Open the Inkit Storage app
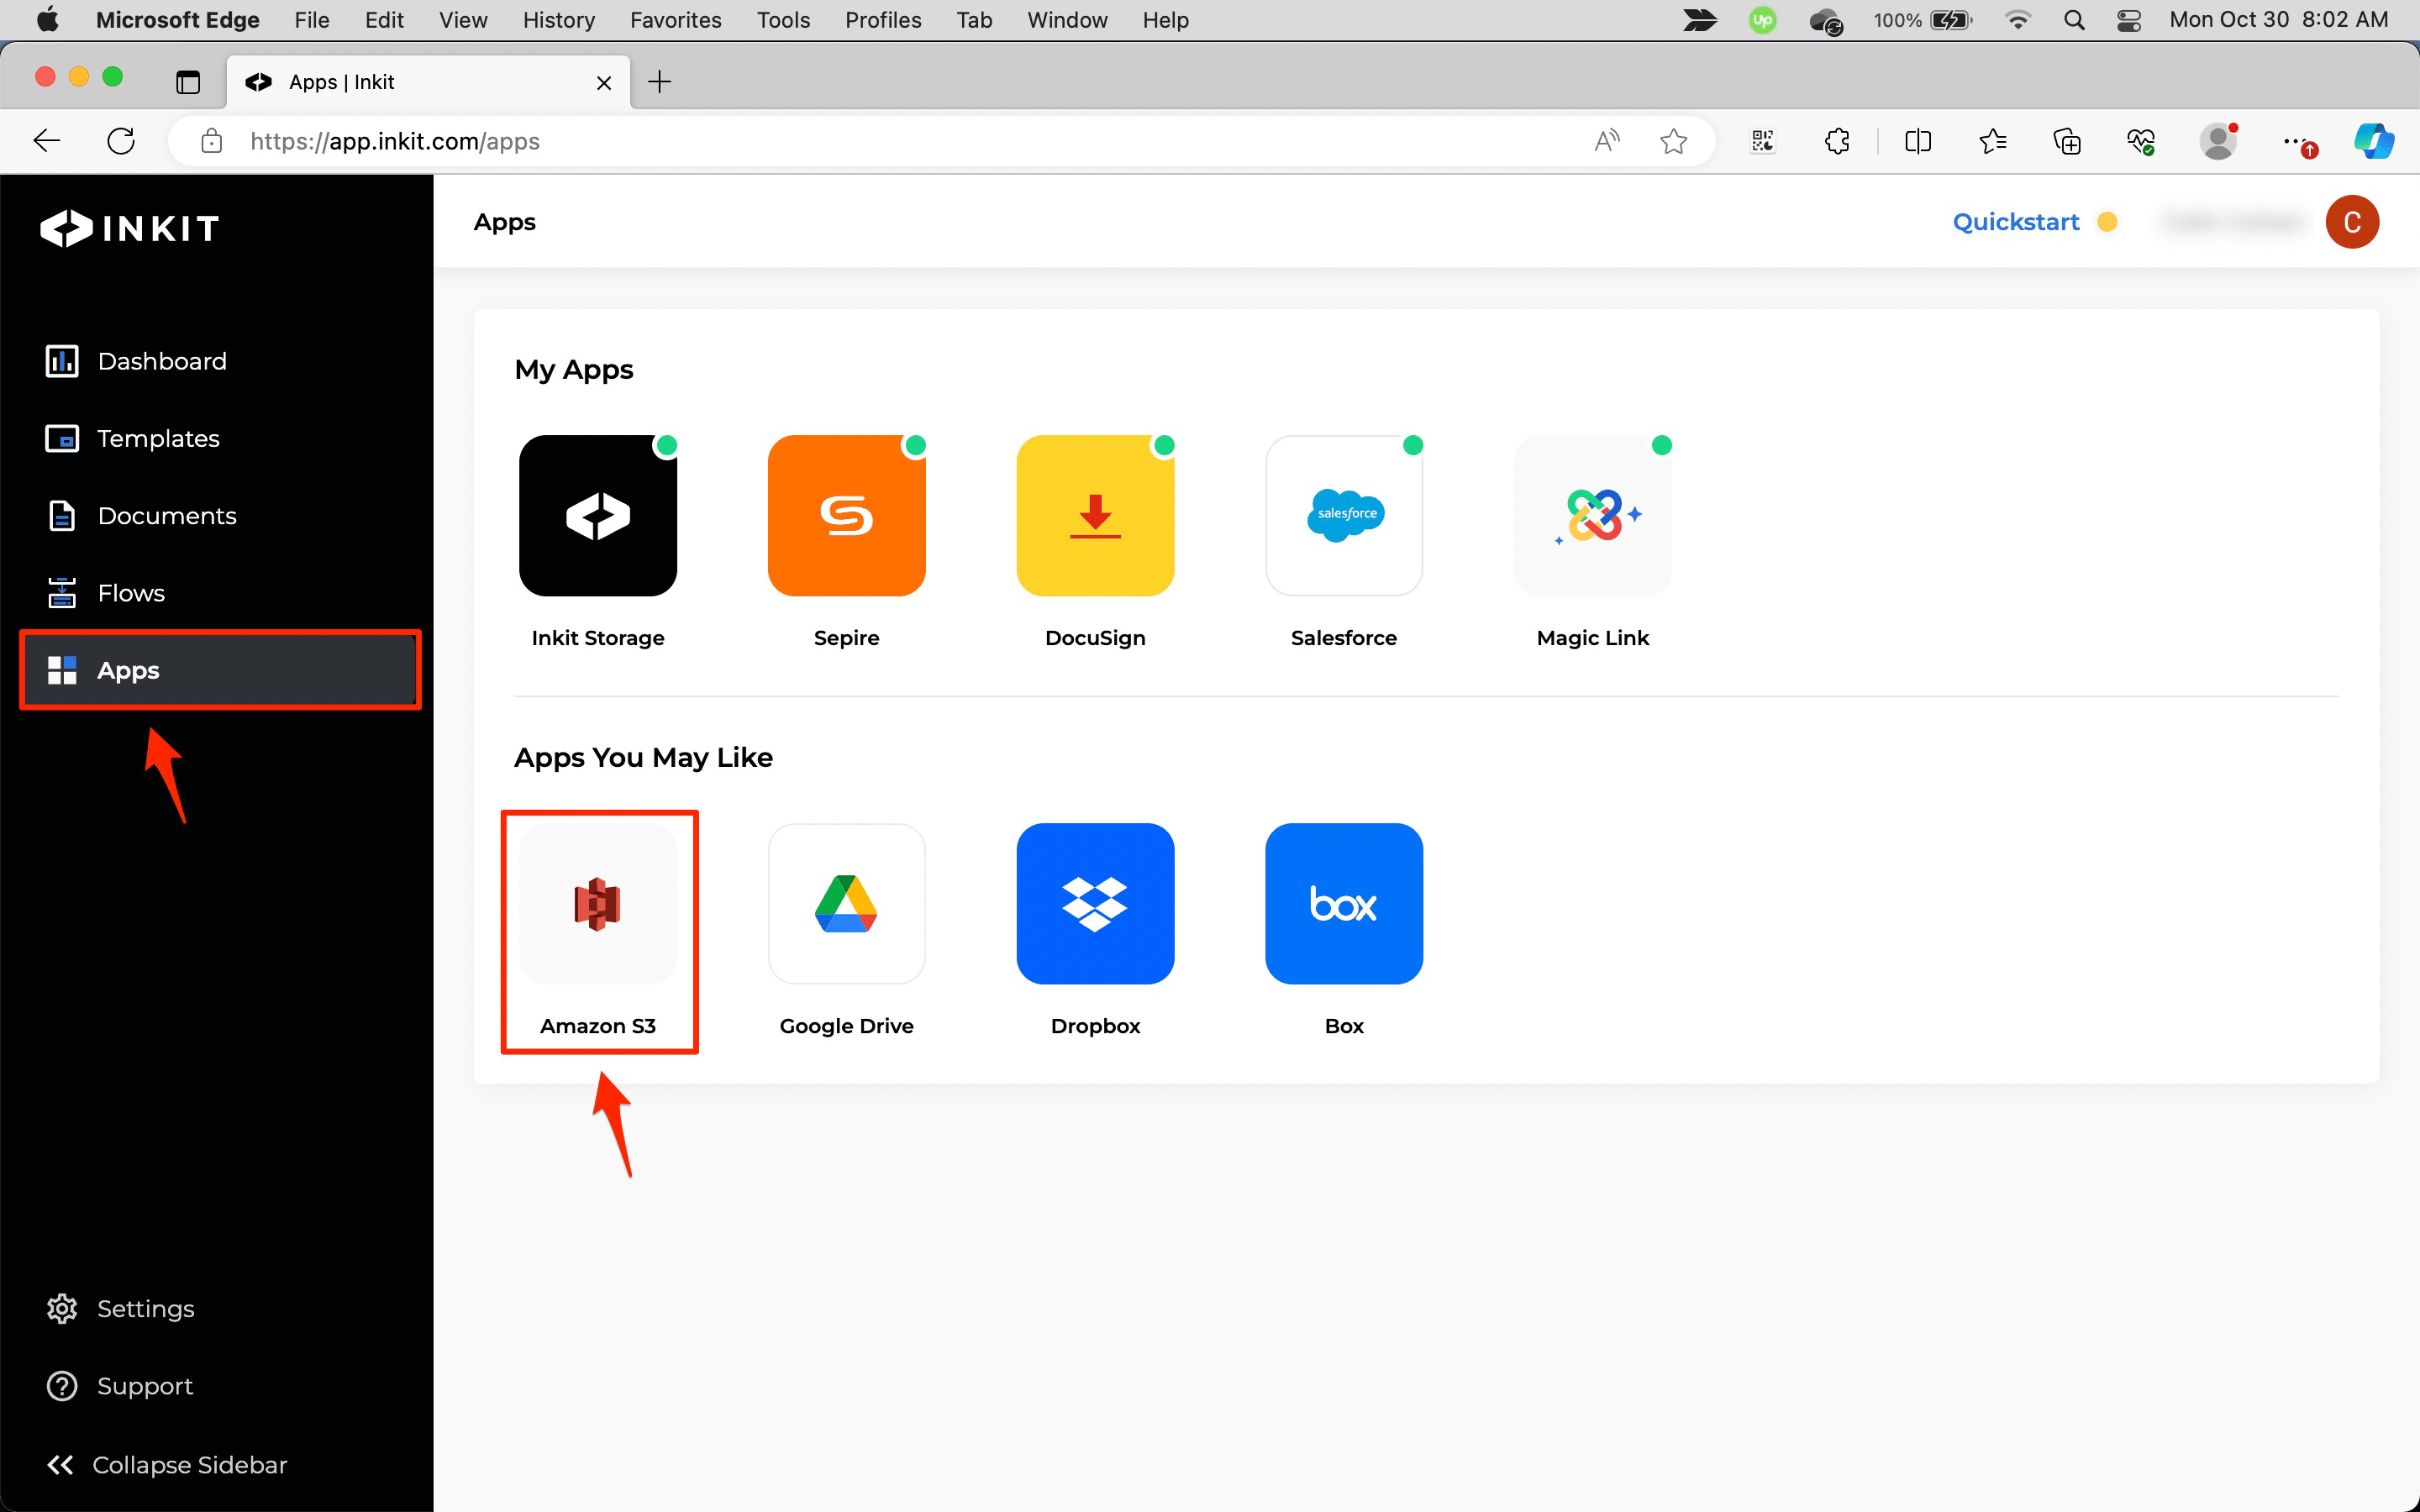 [598, 515]
